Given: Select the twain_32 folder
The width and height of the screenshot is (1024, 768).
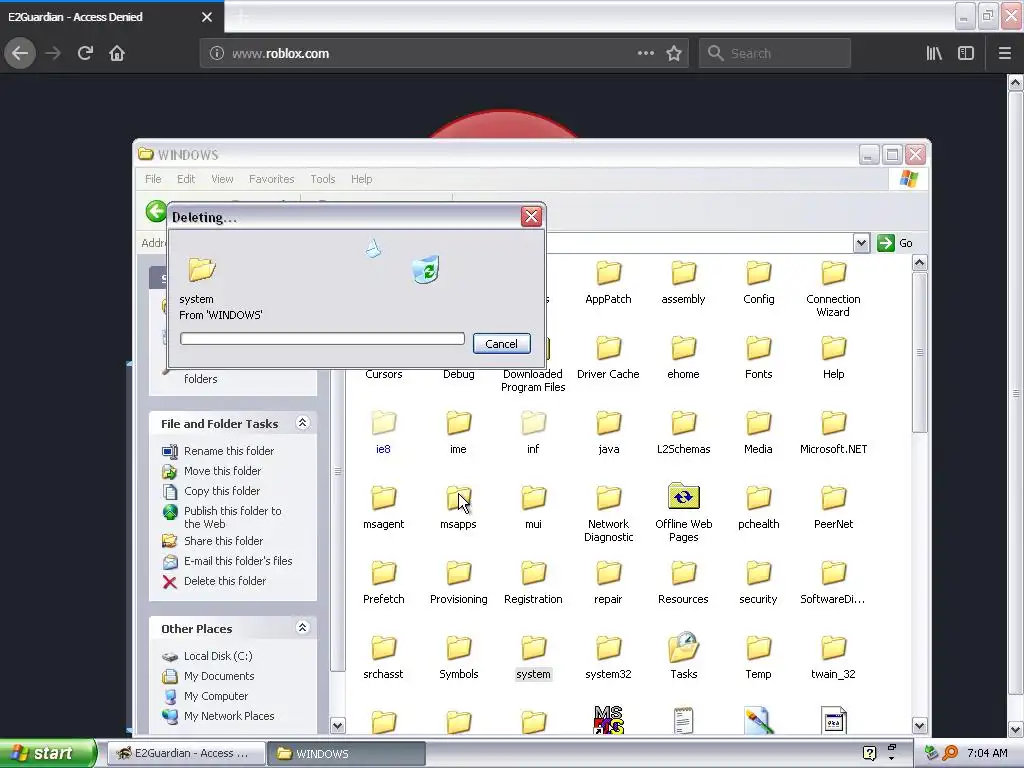Looking at the screenshot, I should tap(833, 658).
